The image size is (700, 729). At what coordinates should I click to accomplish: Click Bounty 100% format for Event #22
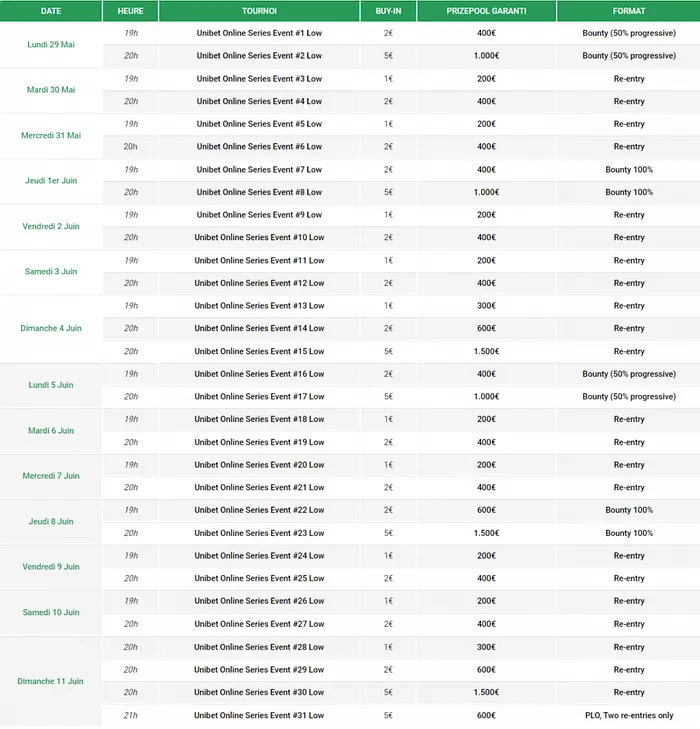pyautogui.click(x=629, y=510)
